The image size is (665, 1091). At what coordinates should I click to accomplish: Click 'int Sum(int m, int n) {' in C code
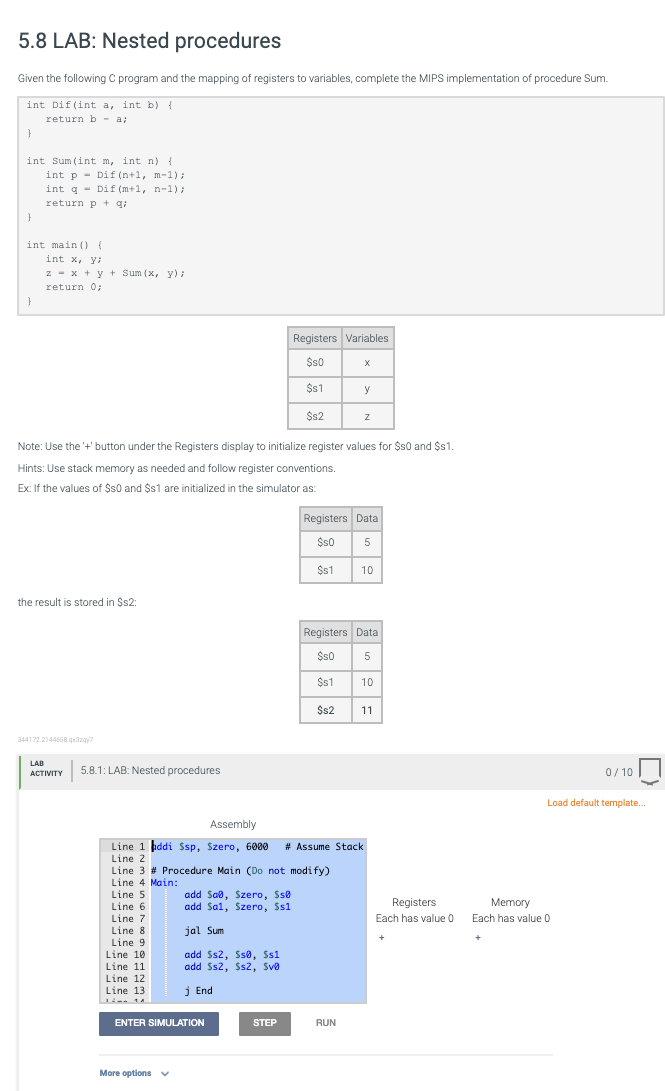99,161
